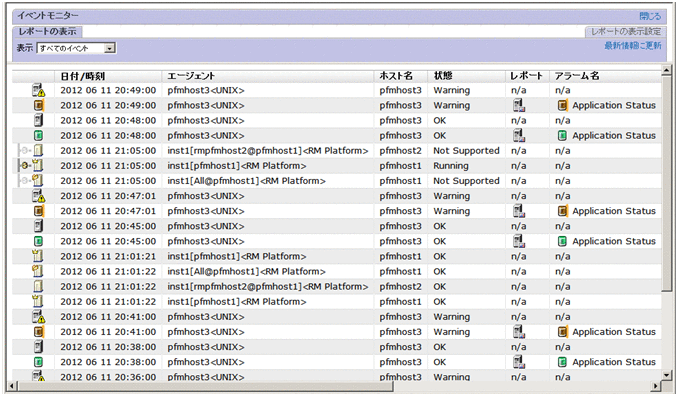Viewport: 679px width, 397px height.
Task: Open report icon in 20:48:00 OK row
Action: 519,136
